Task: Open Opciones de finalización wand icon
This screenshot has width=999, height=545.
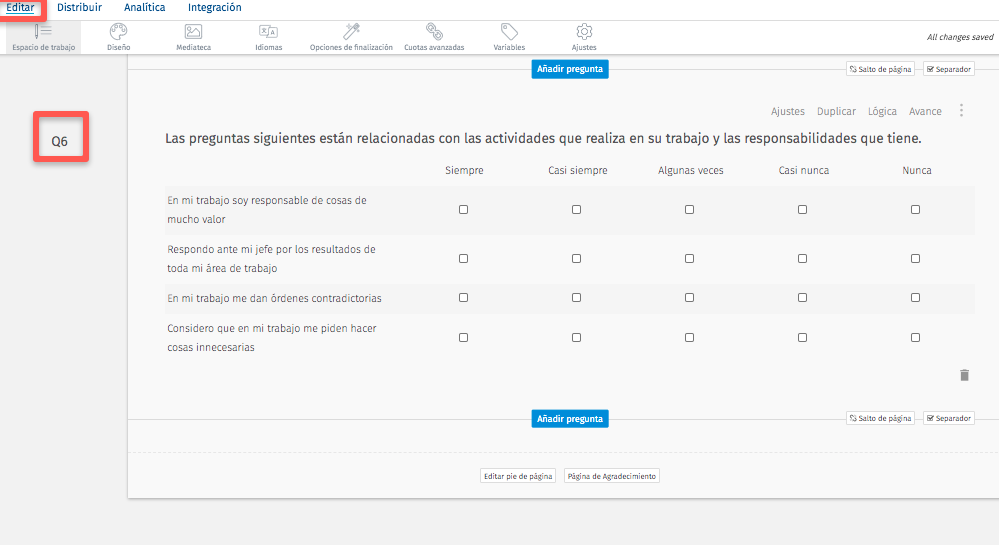Action: (351, 32)
